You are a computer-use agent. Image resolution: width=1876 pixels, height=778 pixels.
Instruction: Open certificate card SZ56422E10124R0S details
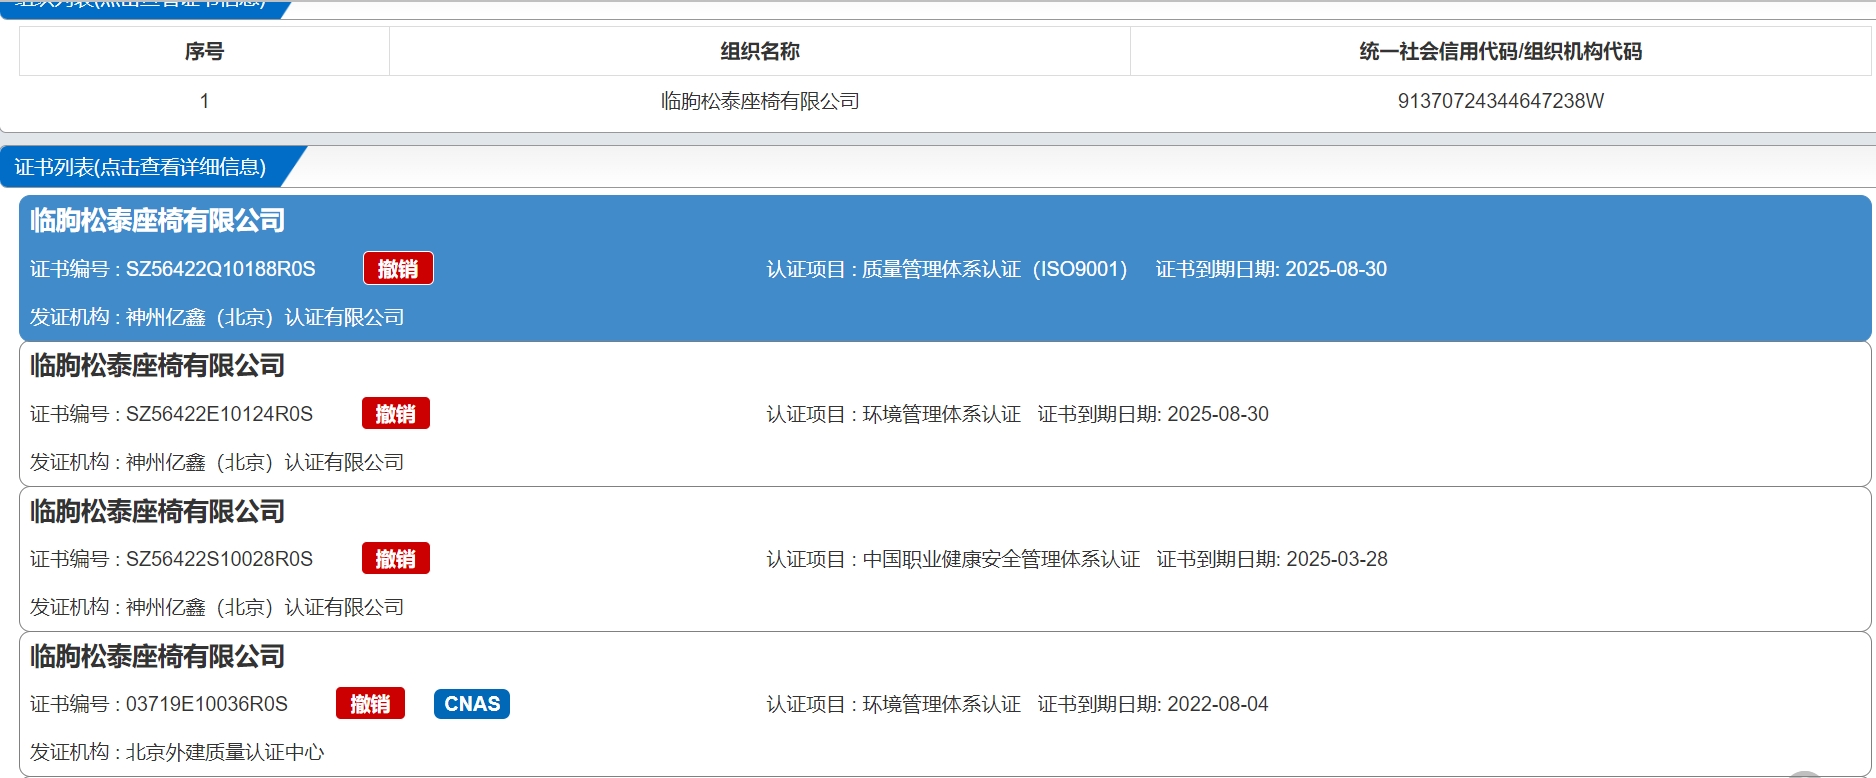click(945, 414)
